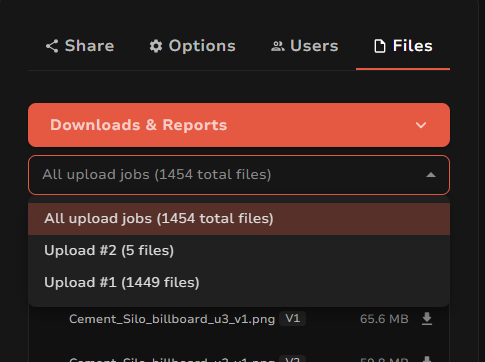Screen dimensions: 485x362
Task: Click Cement_Silo_billboard_u3_v1.png V1 file name
Action: [172, 319]
